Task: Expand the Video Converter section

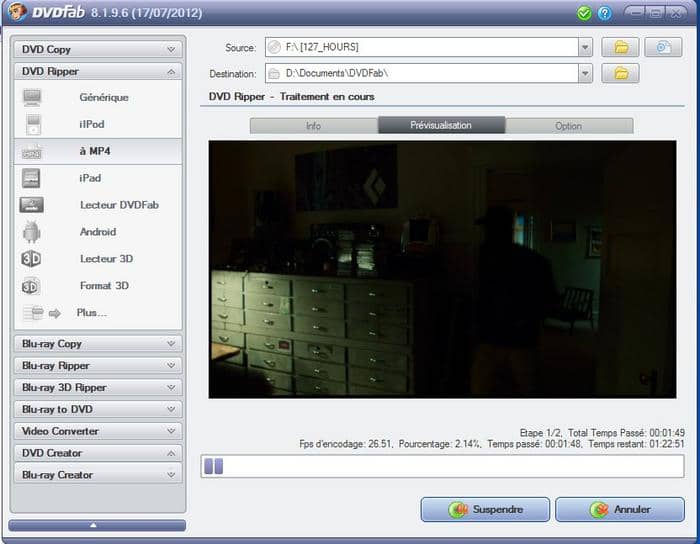Action: (98, 431)
